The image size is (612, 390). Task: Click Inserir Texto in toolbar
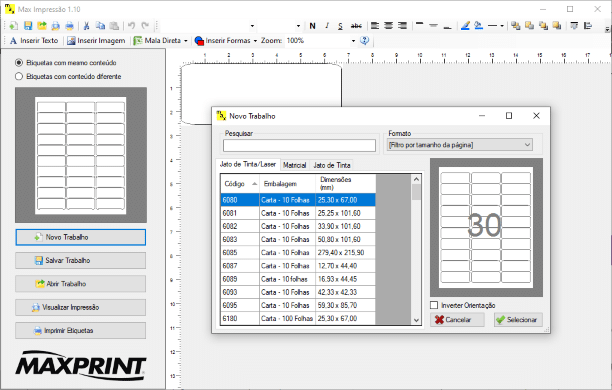coord(34,41)
